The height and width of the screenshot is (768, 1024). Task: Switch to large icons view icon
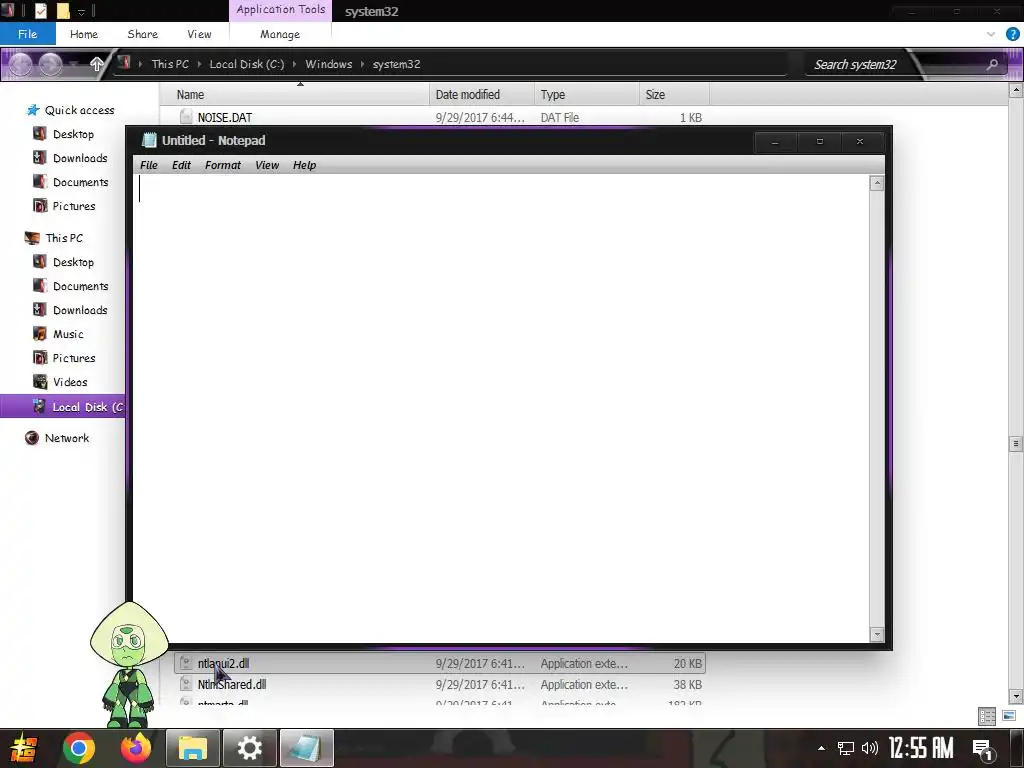click(x=1009, y=716)
